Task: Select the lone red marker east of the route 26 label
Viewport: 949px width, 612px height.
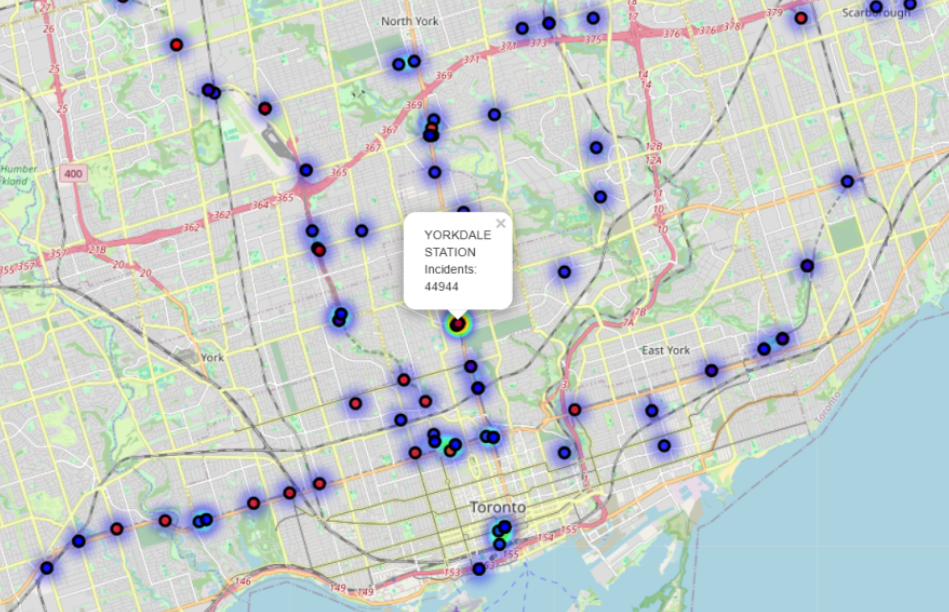Action: [x=176, y=45]
